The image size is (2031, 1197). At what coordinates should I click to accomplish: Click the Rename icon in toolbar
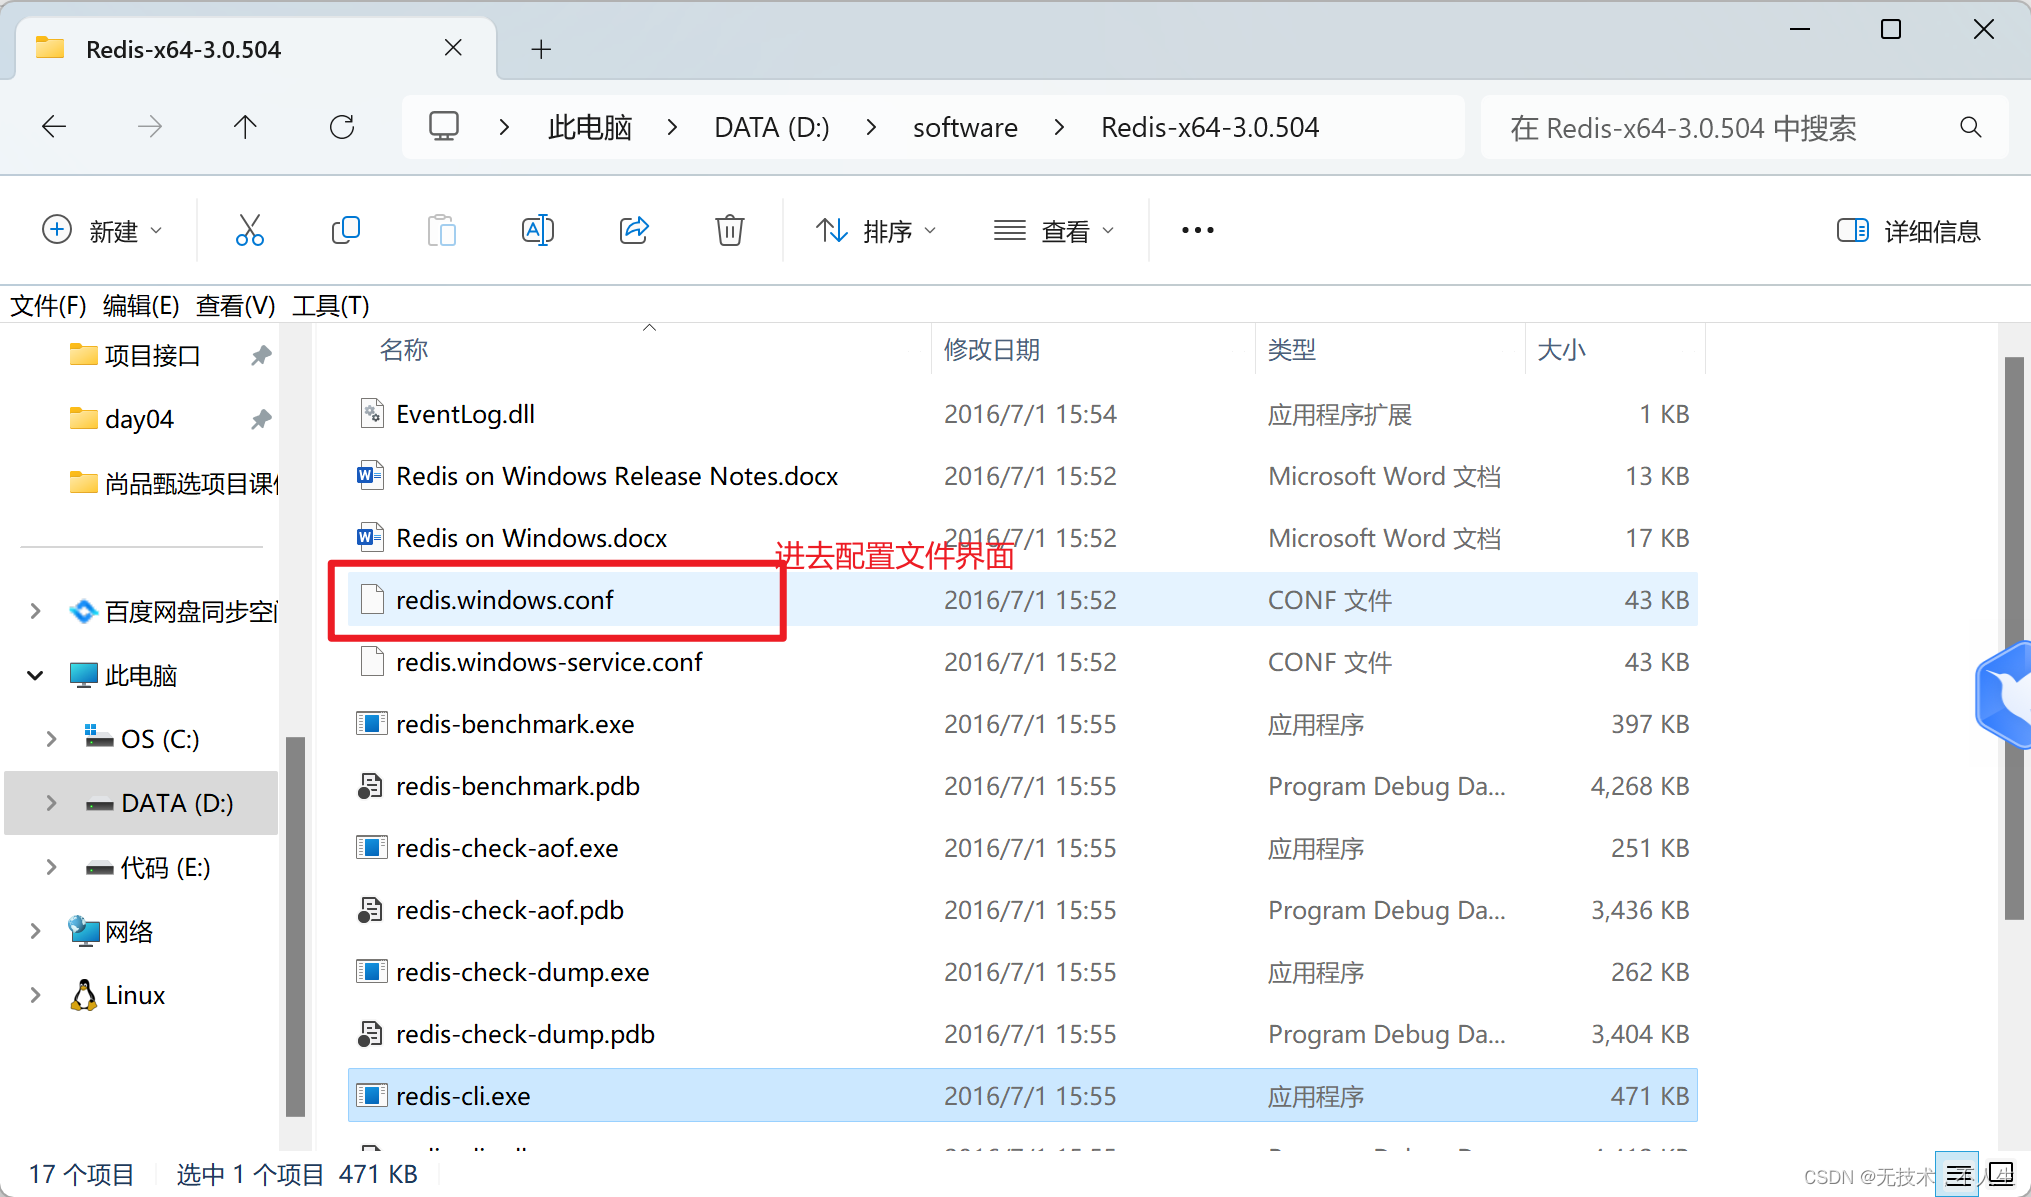(x=537, y=231)
